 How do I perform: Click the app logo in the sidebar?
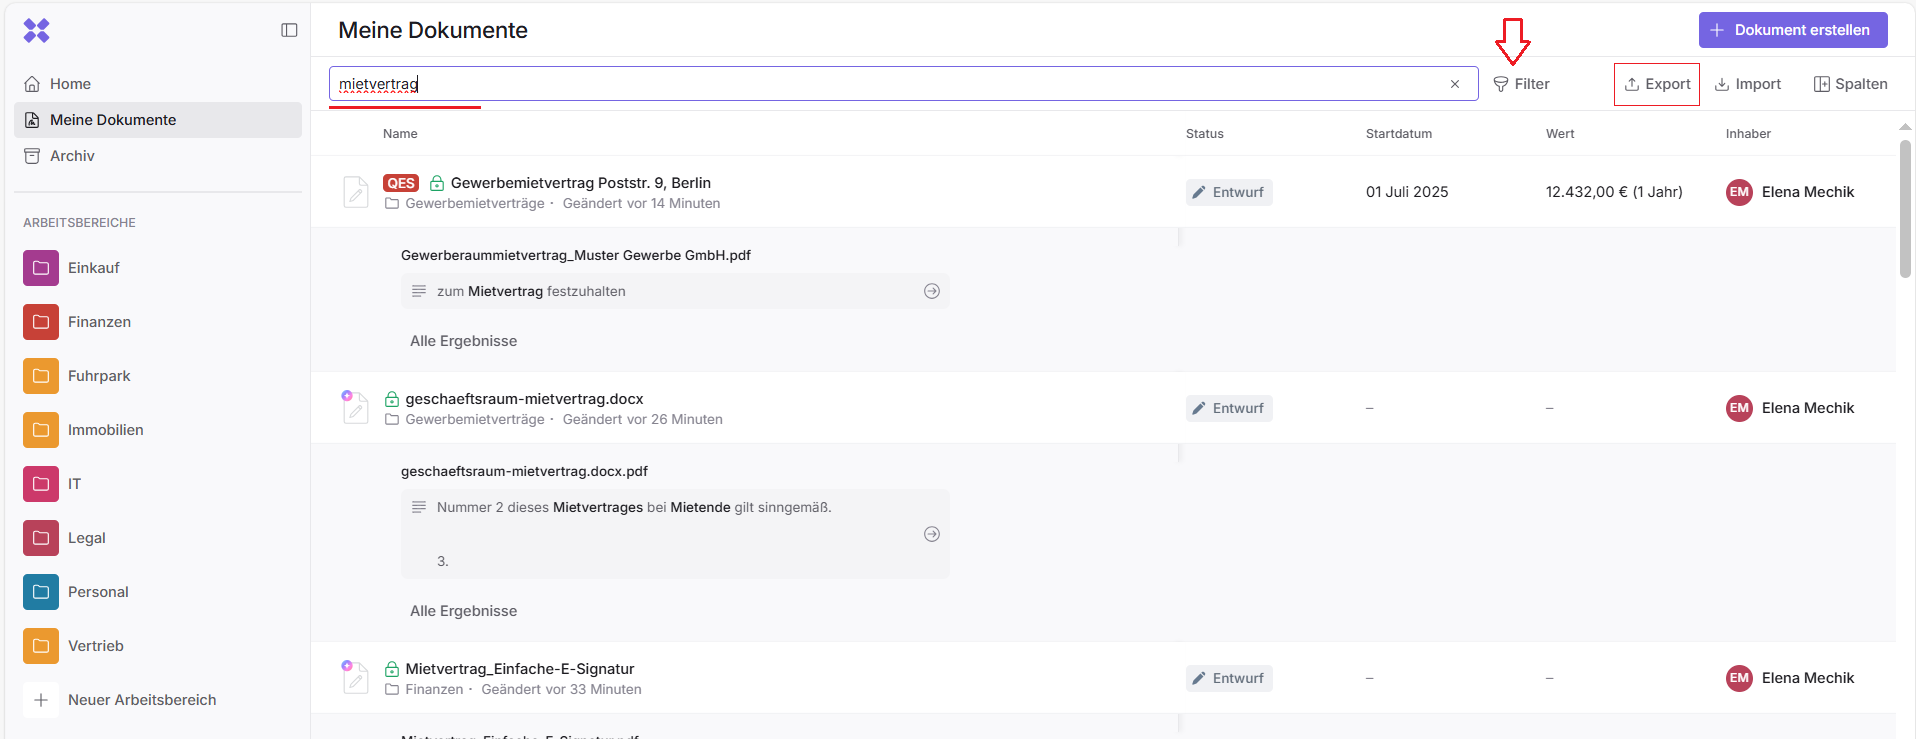pos(37,31)
